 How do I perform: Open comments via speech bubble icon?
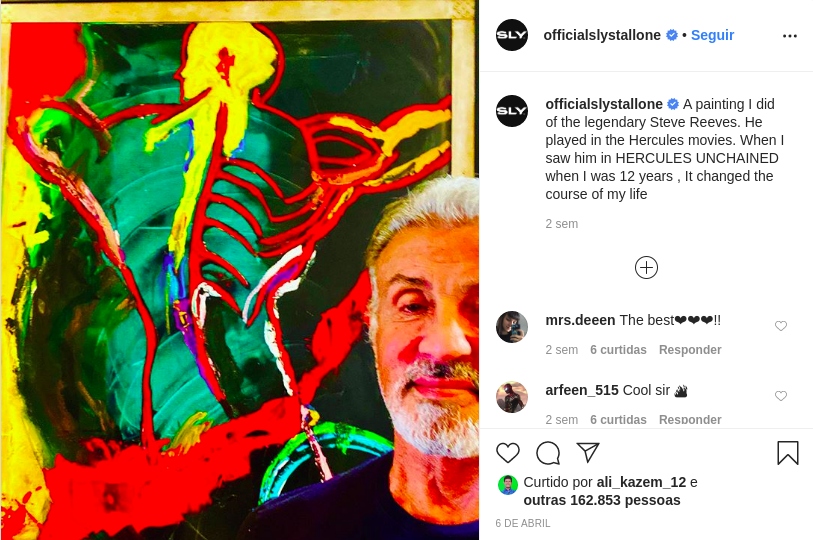548,453
